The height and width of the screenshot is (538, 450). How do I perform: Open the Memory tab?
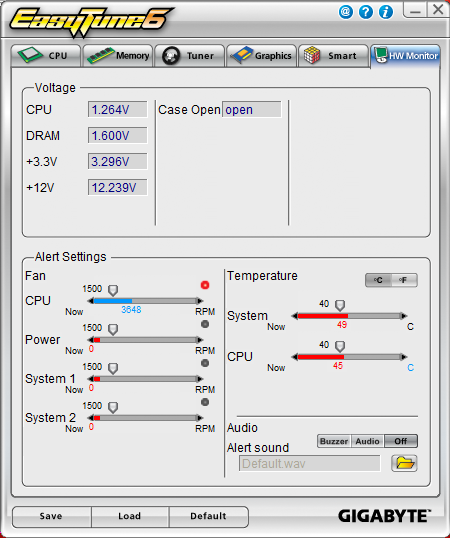coord(118,56)
